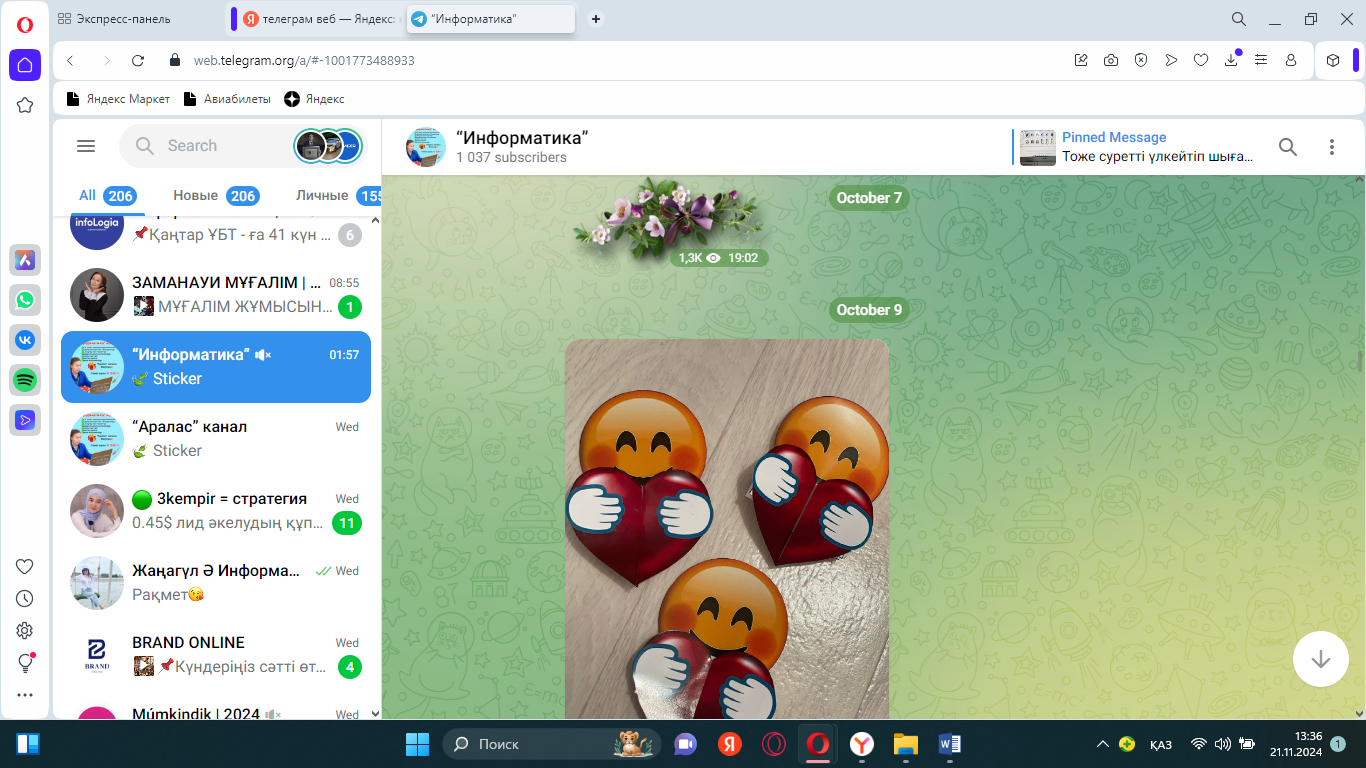
Task: Open the Windows Start menu
Action: (416, 744)
